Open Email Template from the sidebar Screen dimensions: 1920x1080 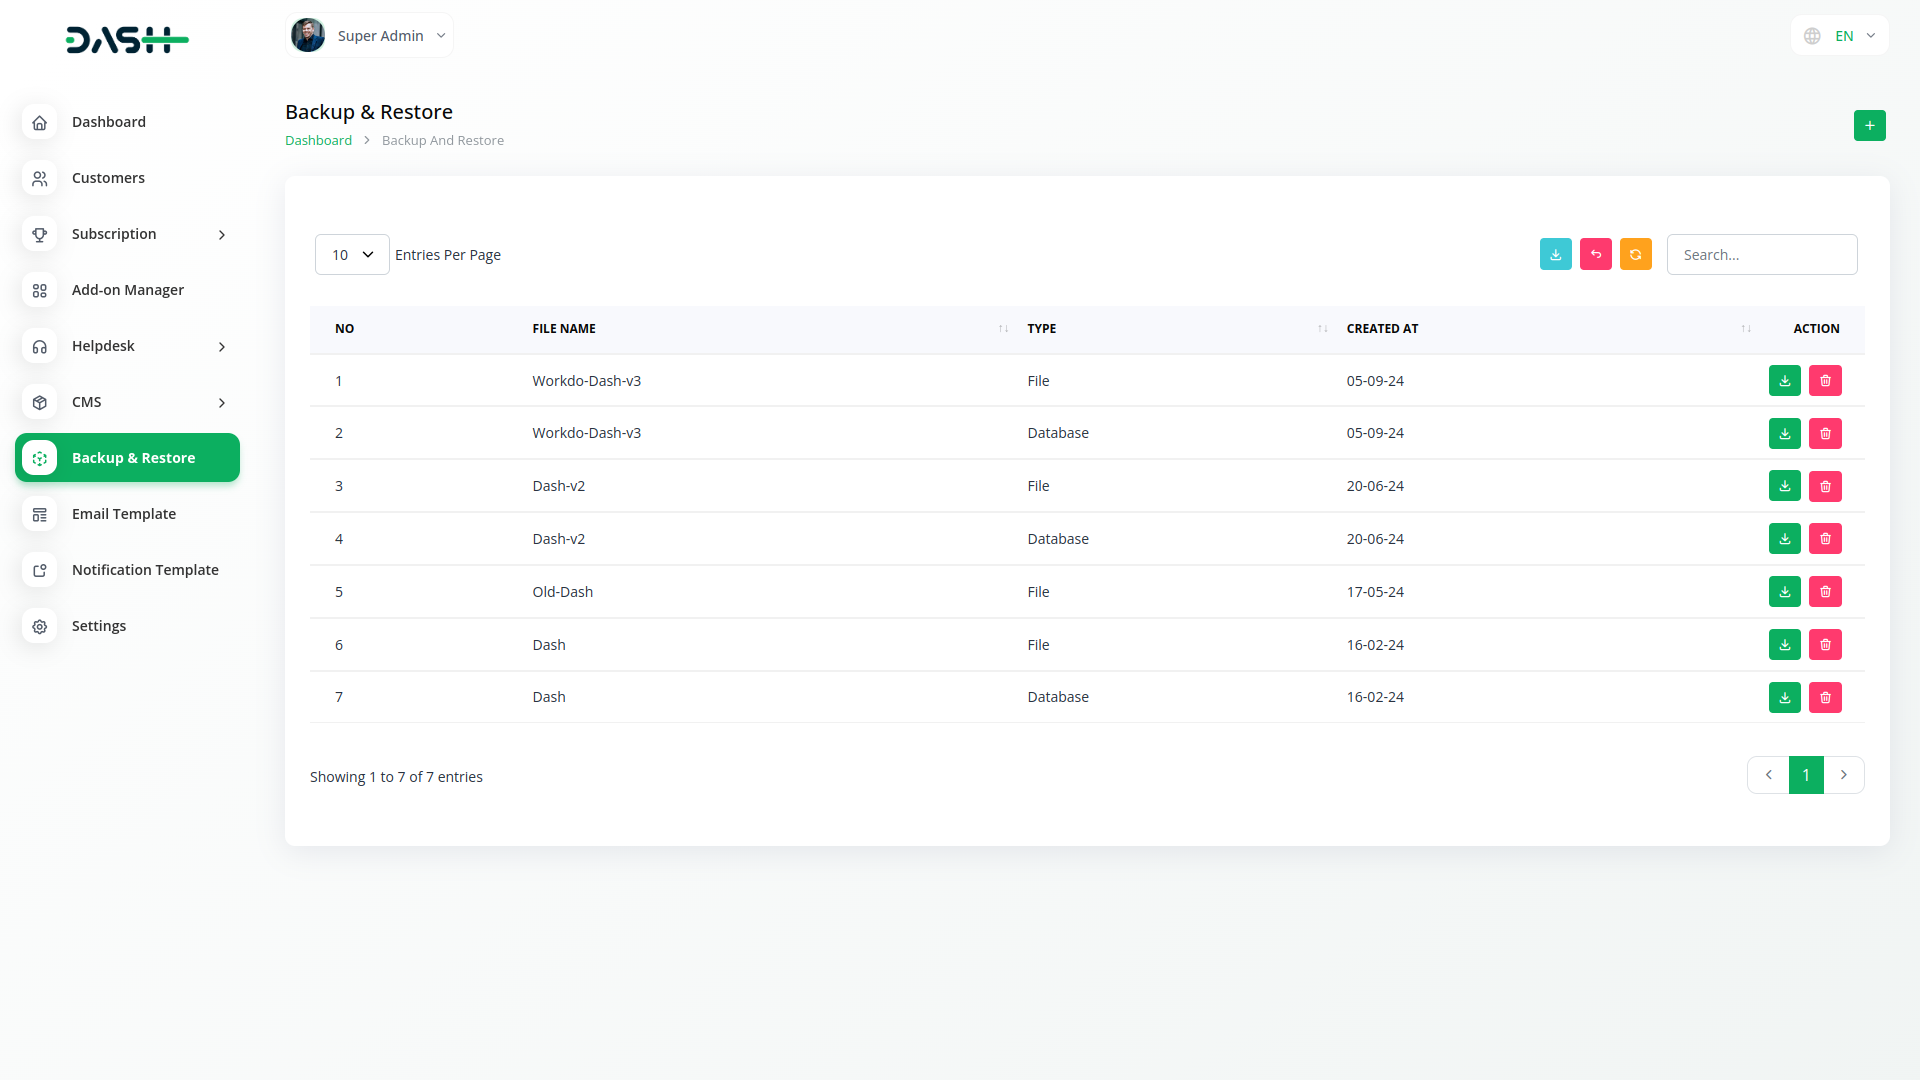124,514
